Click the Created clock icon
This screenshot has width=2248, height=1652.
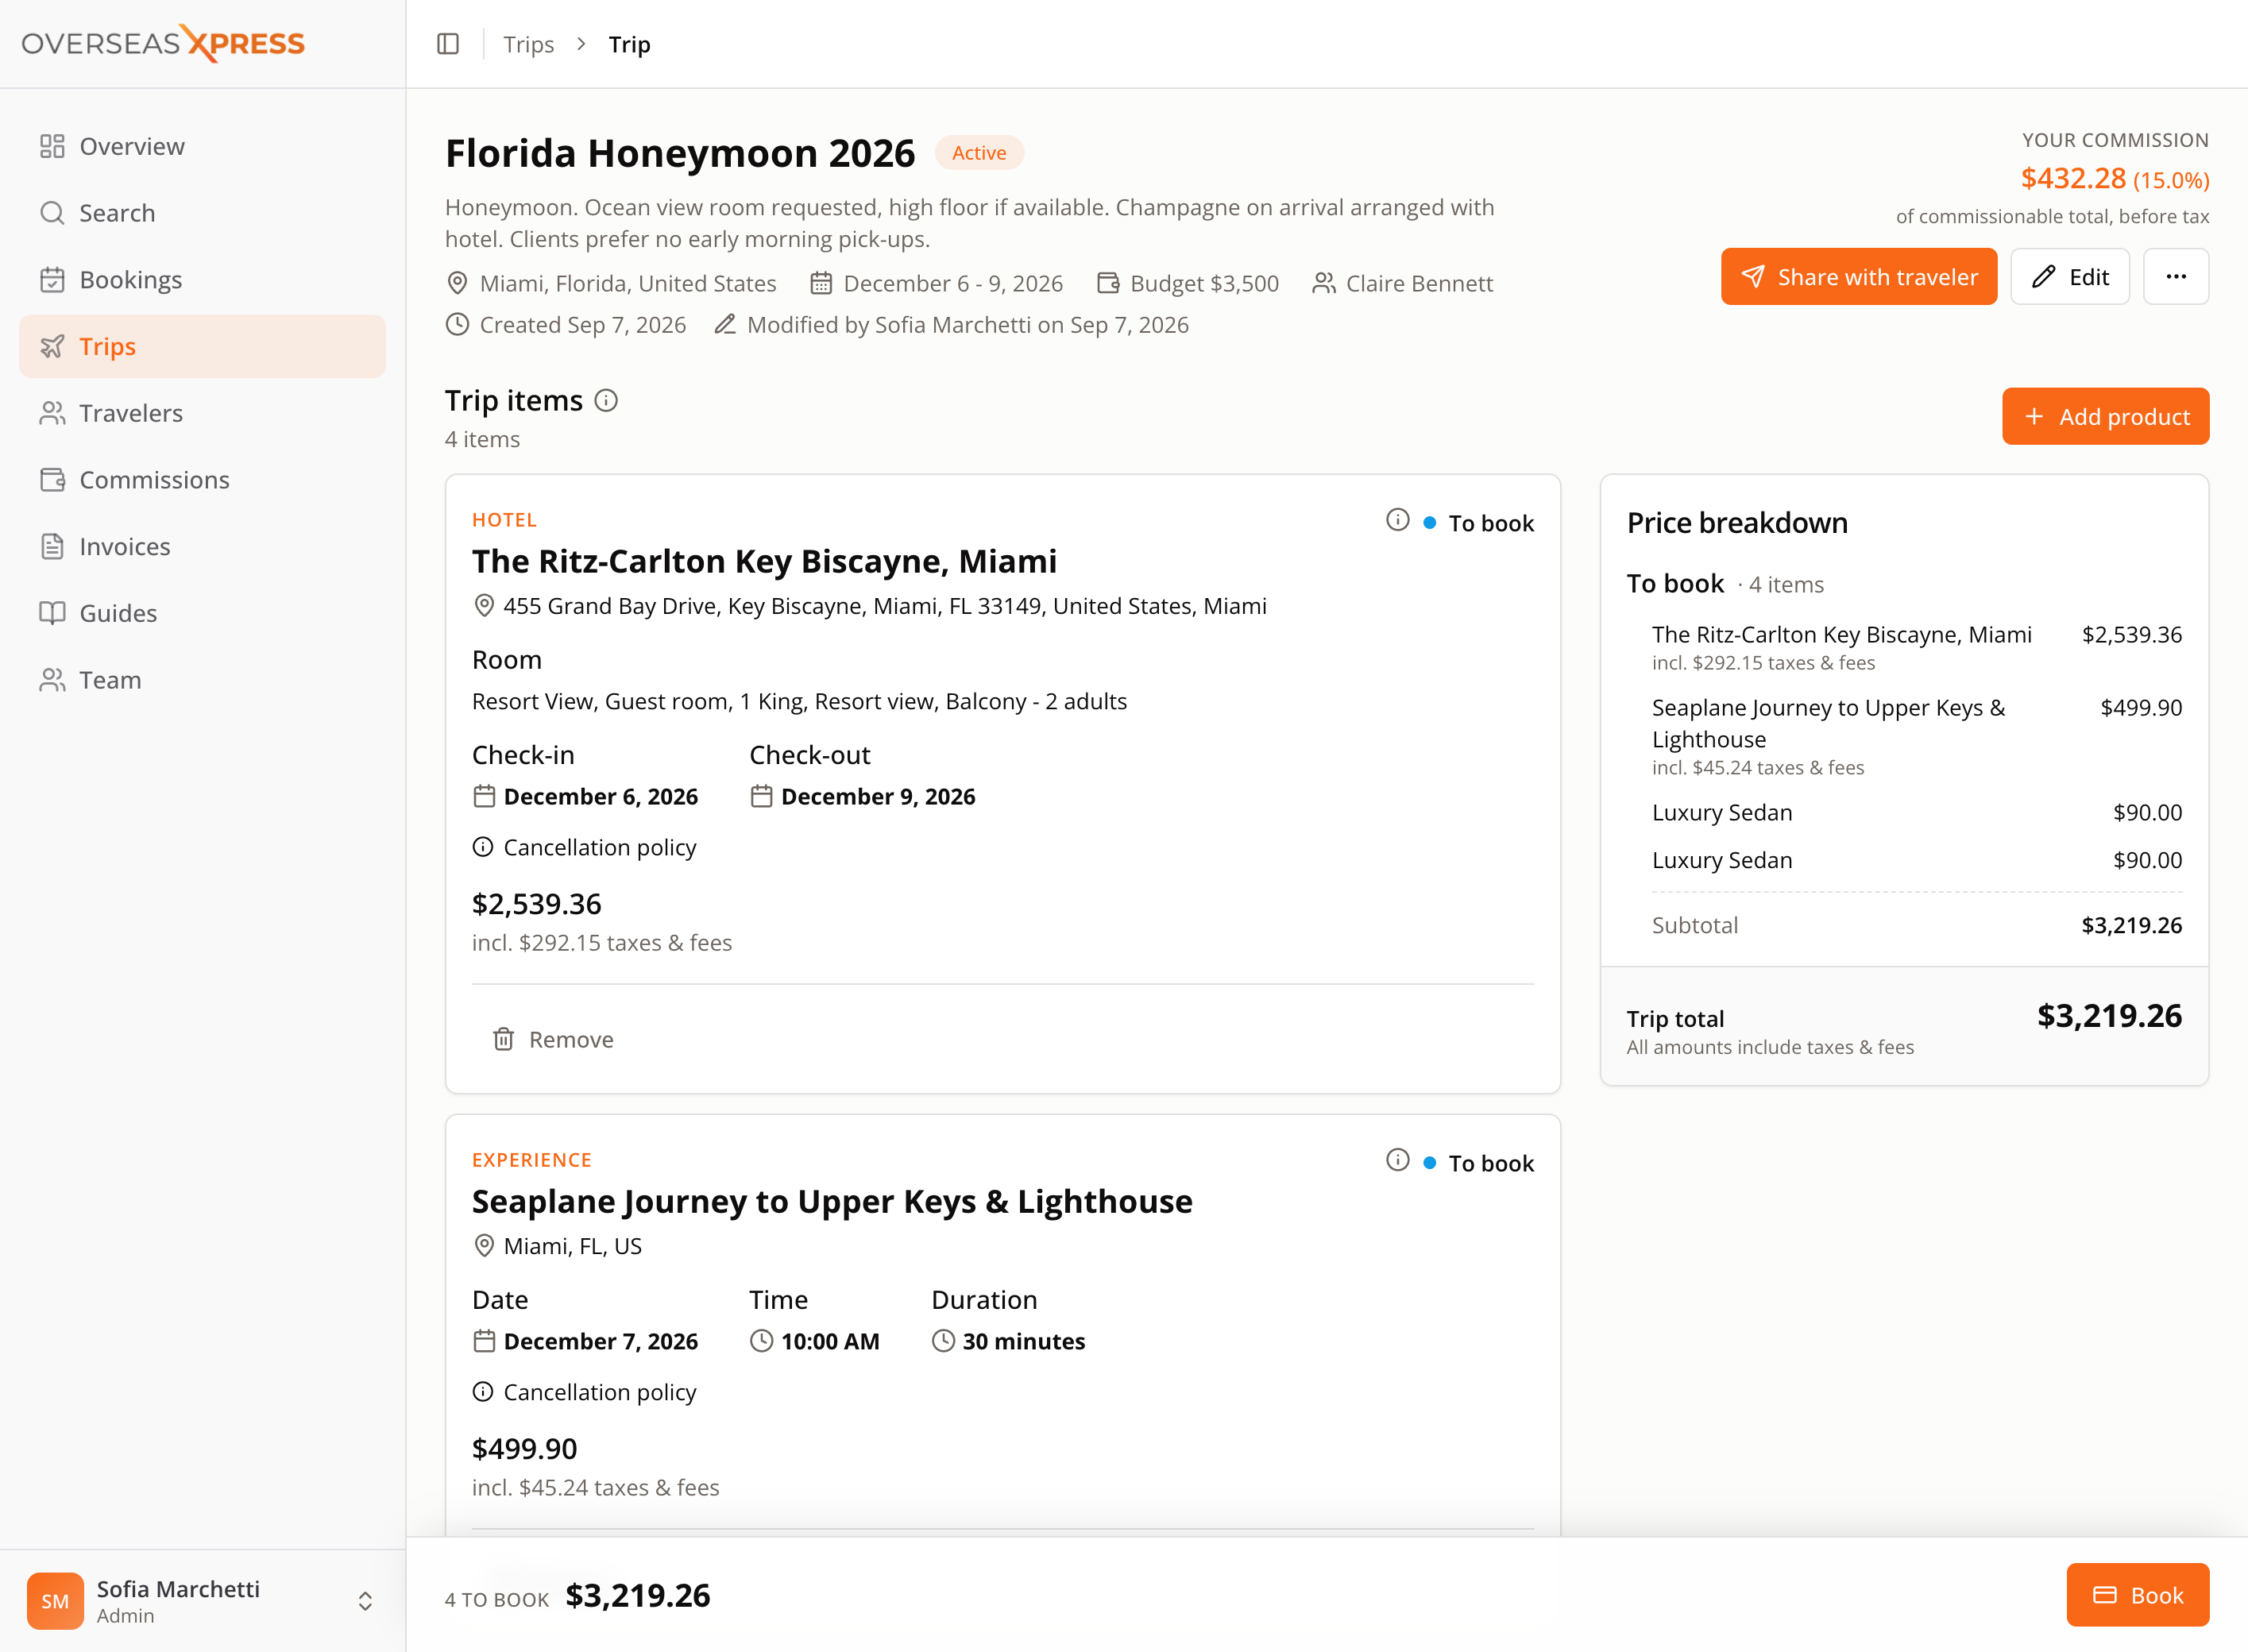click(457, 324)
